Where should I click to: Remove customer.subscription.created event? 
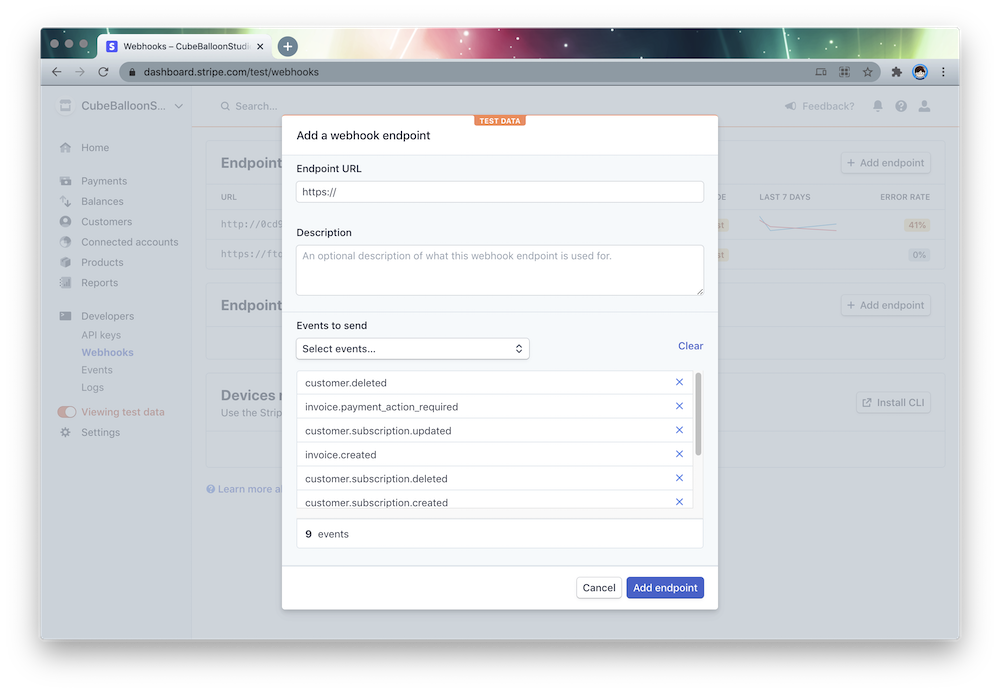pyautogui.click(x=679, y=502)
